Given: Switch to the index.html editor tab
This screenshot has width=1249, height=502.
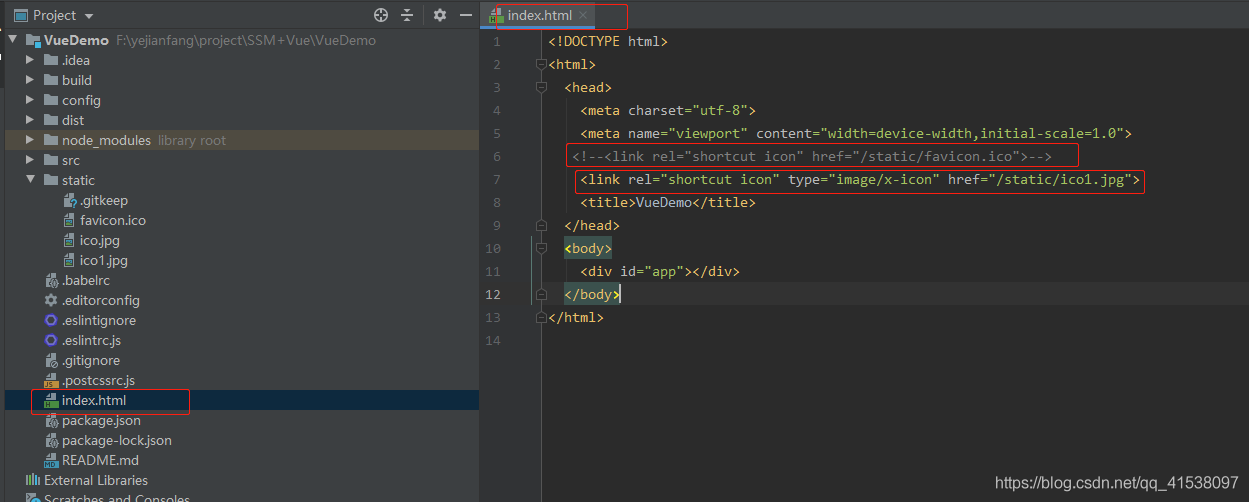Looking at the screenshot, I should coord(539,16).
